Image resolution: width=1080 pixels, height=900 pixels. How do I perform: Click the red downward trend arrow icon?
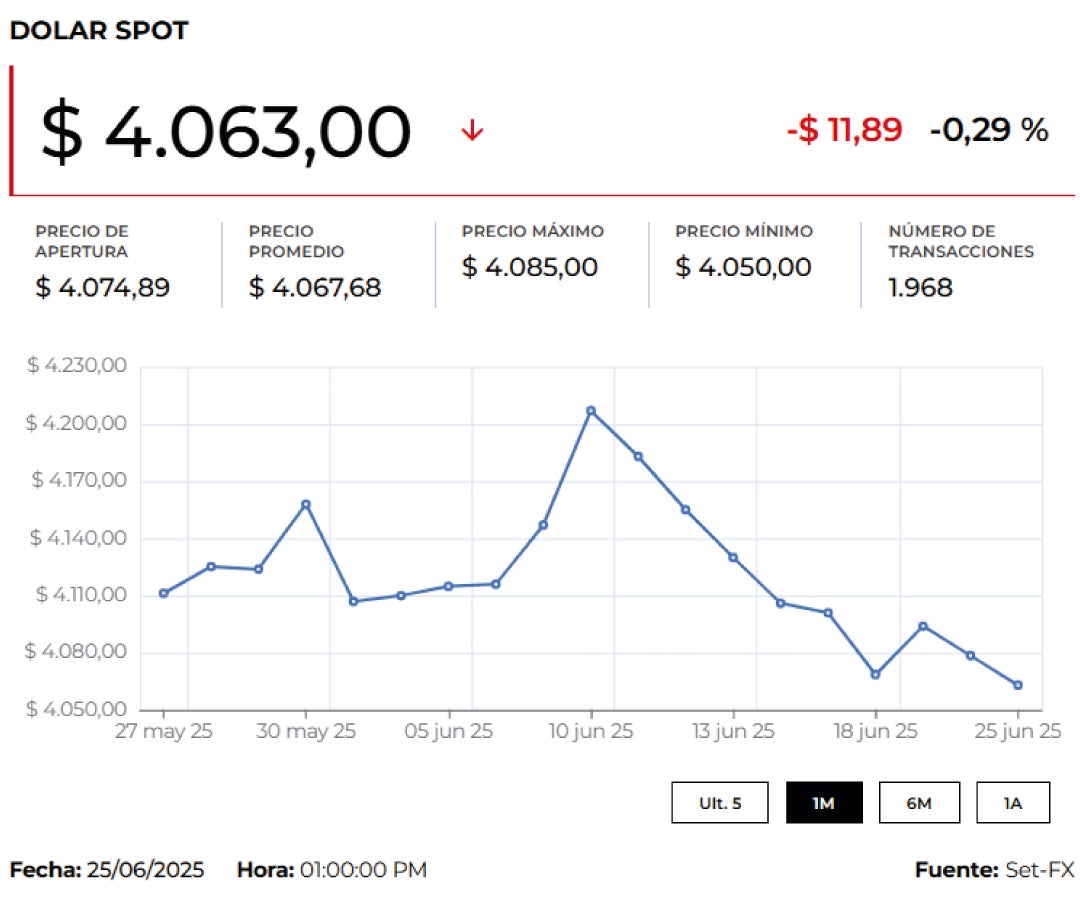coord(472,131)
